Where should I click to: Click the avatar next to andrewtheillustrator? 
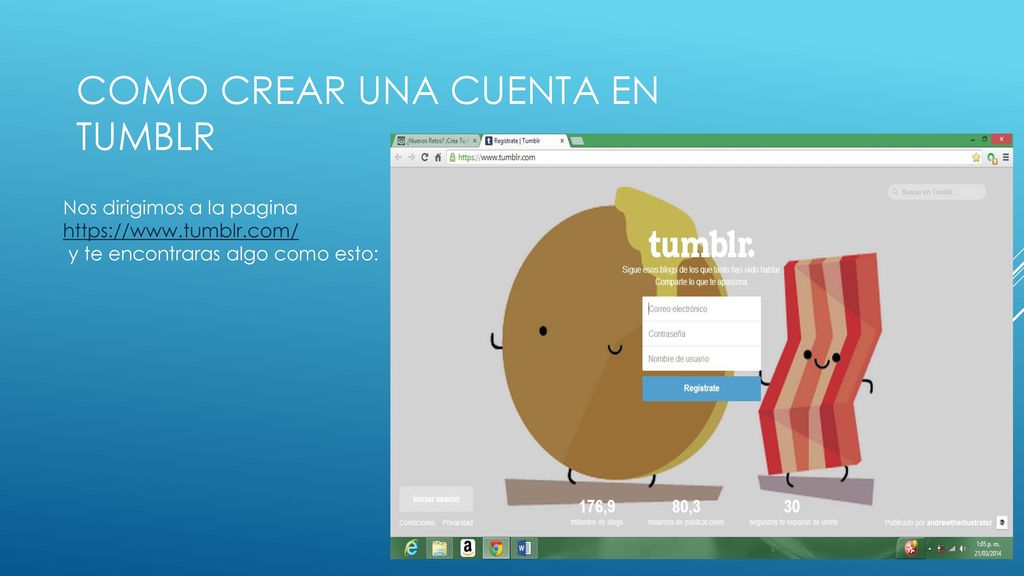[x=1002, y=522]
